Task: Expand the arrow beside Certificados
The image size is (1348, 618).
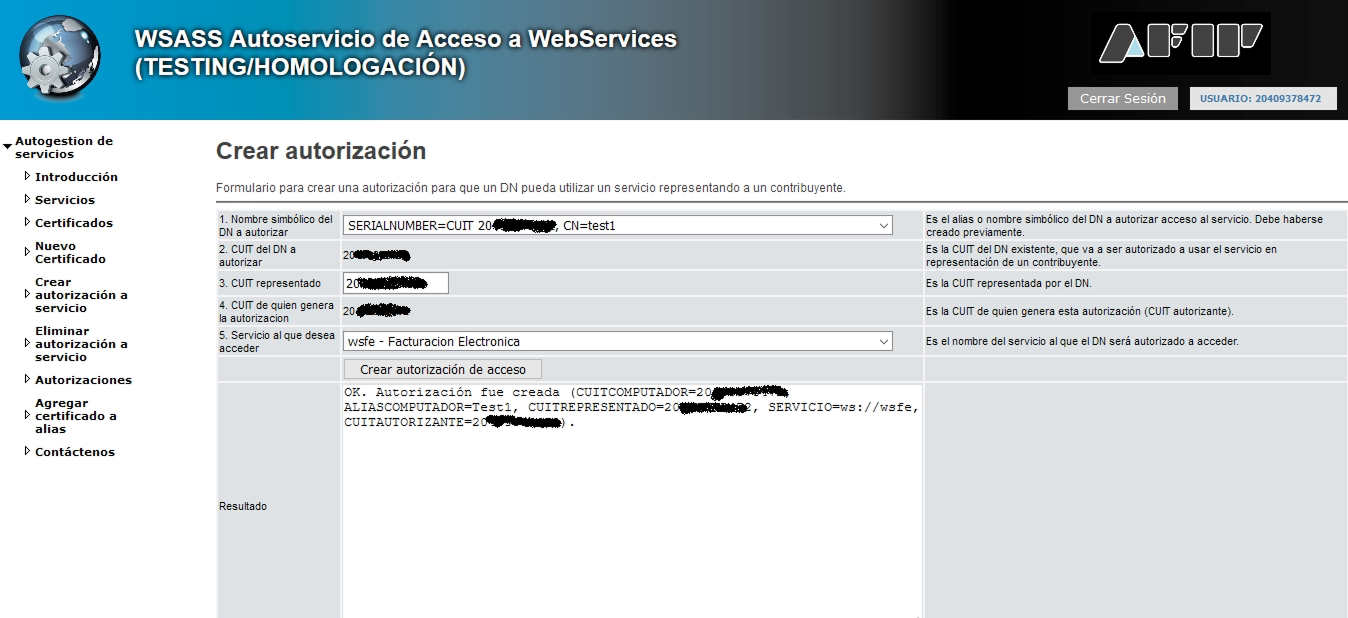Action: [27, 223]
